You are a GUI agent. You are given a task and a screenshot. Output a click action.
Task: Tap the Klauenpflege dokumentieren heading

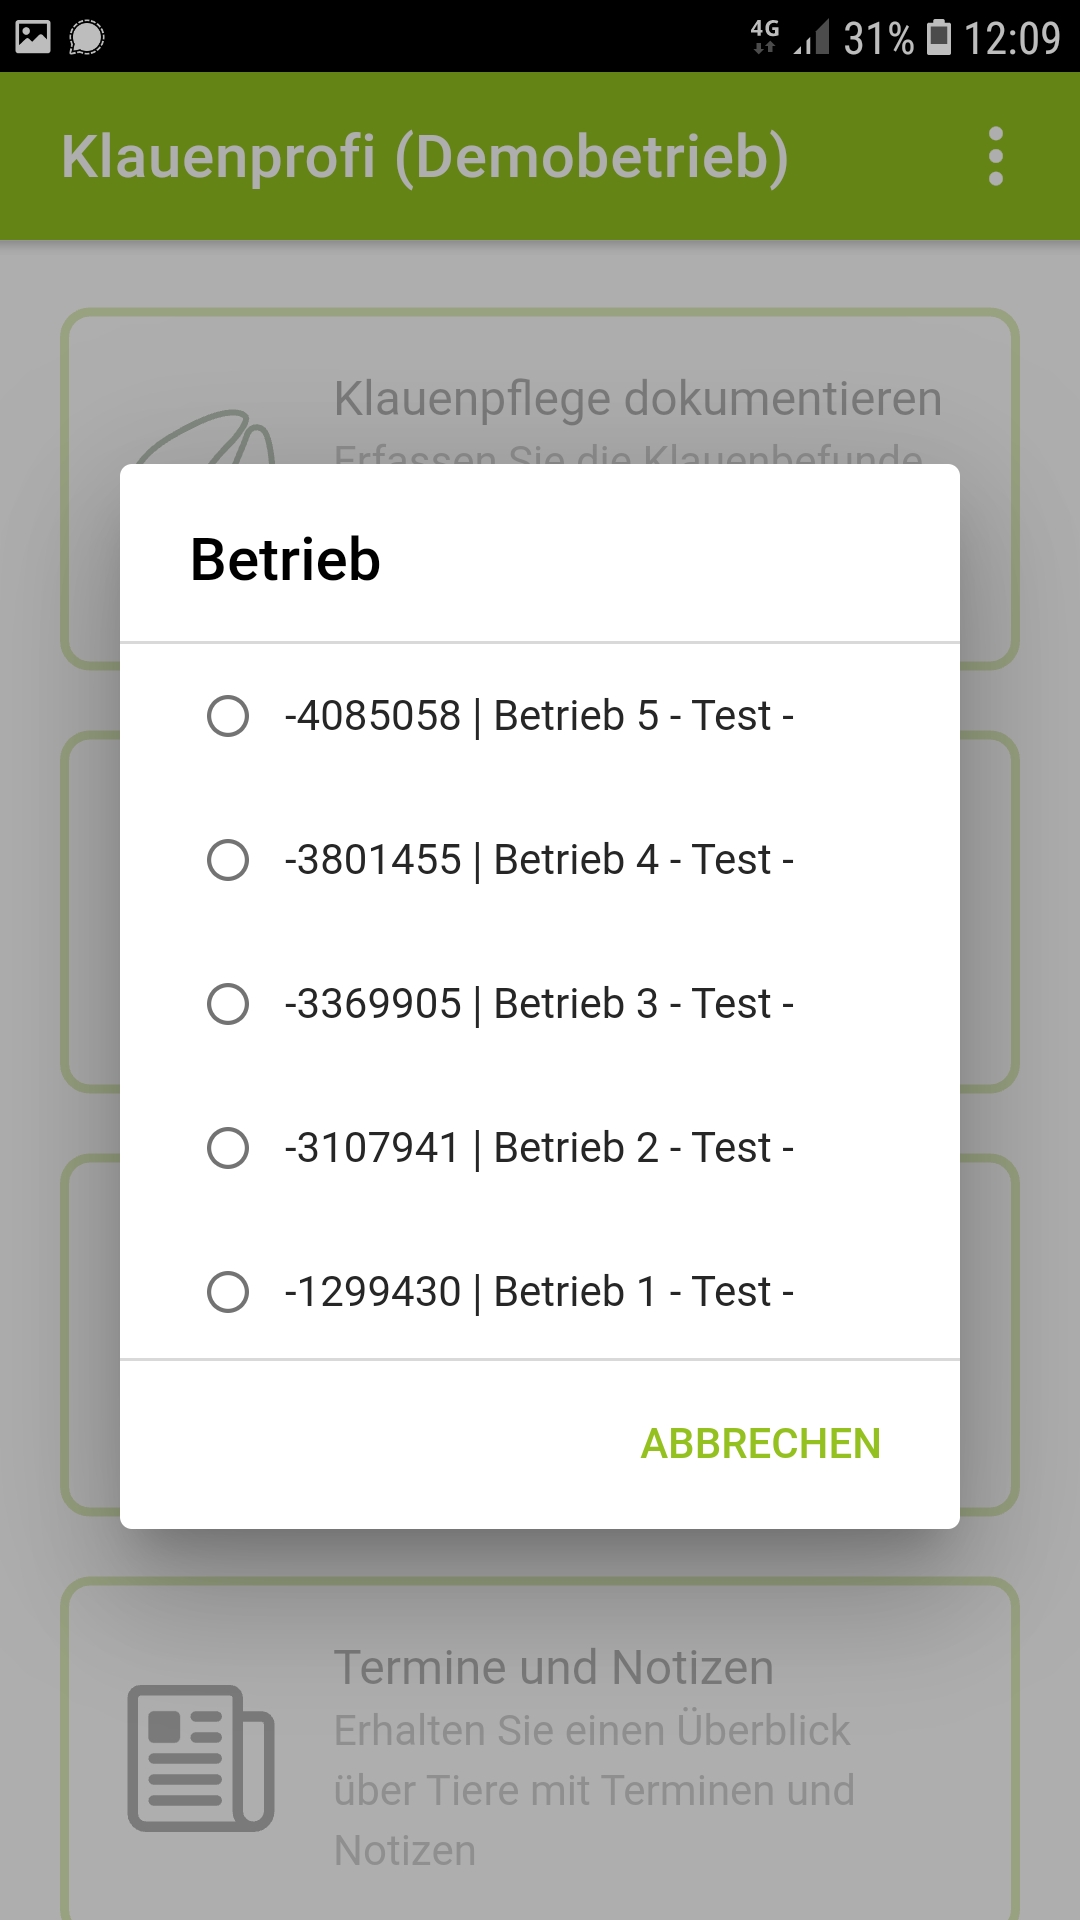pyautogui.click(x=638, y=398)
